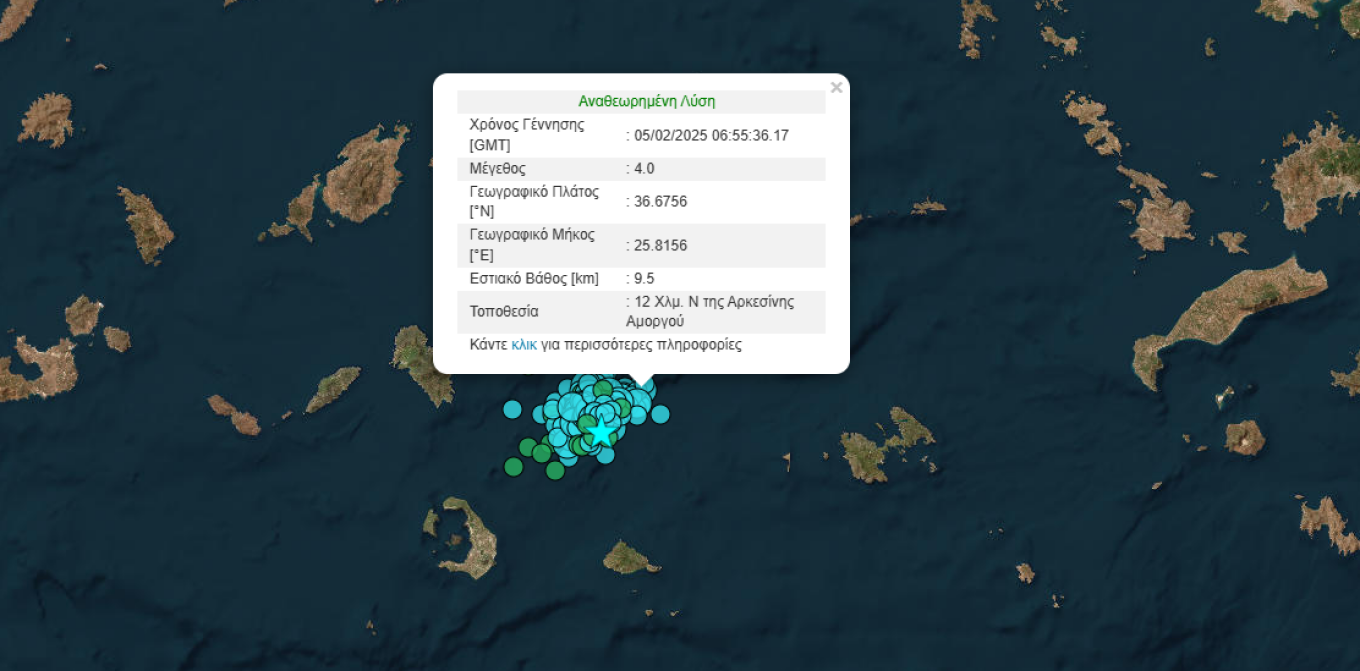Click the leftmost green earthquake marker

[x=513, y=465]
